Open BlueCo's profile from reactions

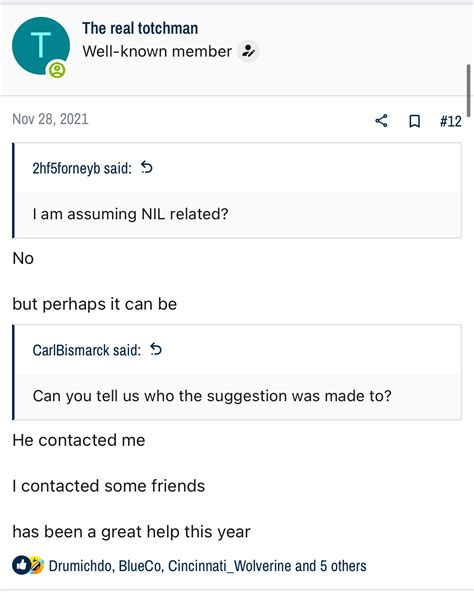(x=140, y=566)
